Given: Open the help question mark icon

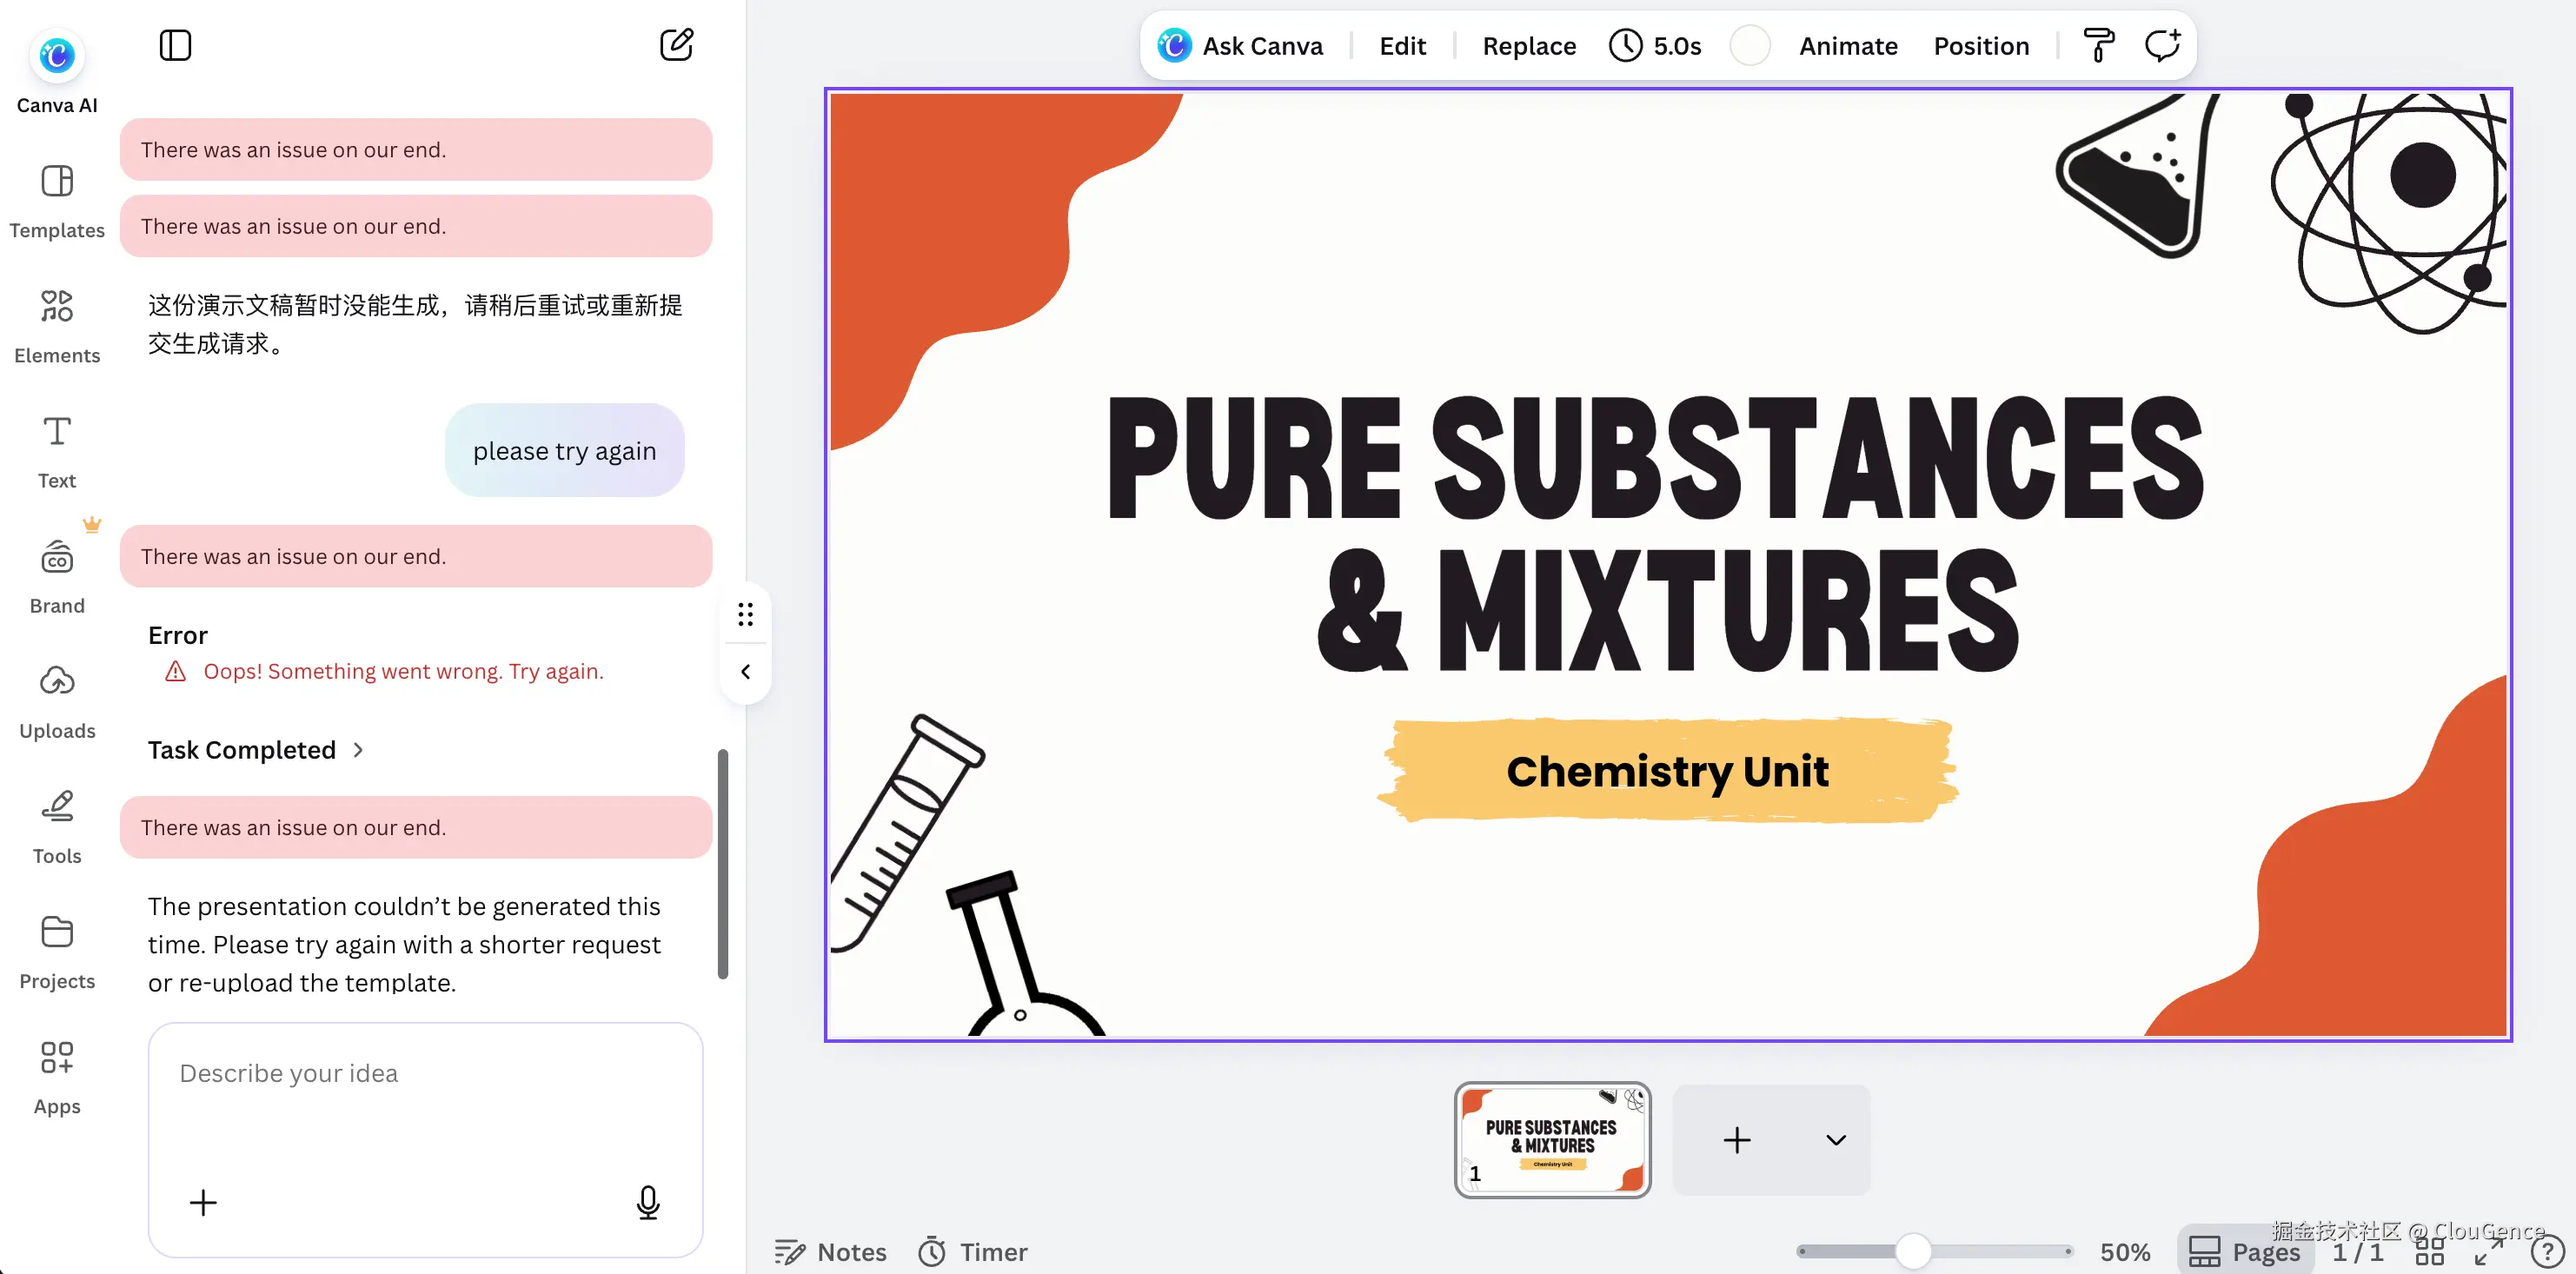Looking at the screenshot, I should click(2547, 1251).
